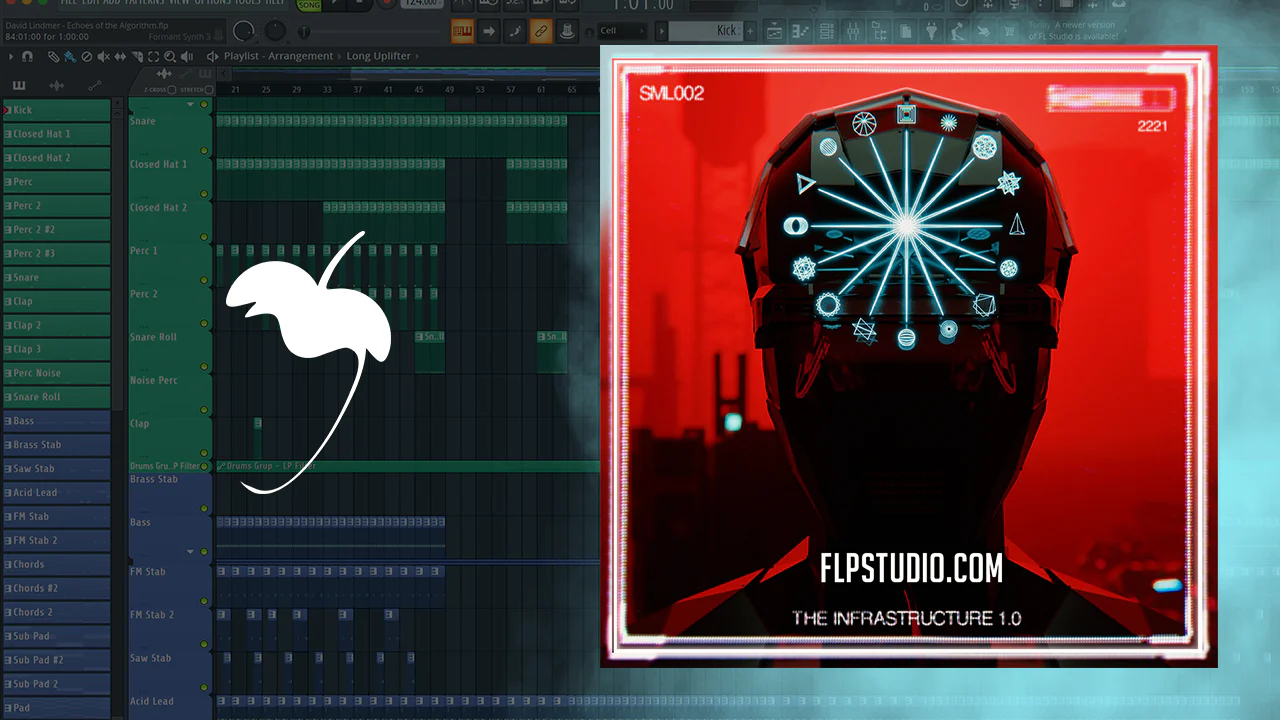The height and width of the screenshot is (720, 1280).
Task: Adjust the main volume knob
Action: tap(244, 31)
